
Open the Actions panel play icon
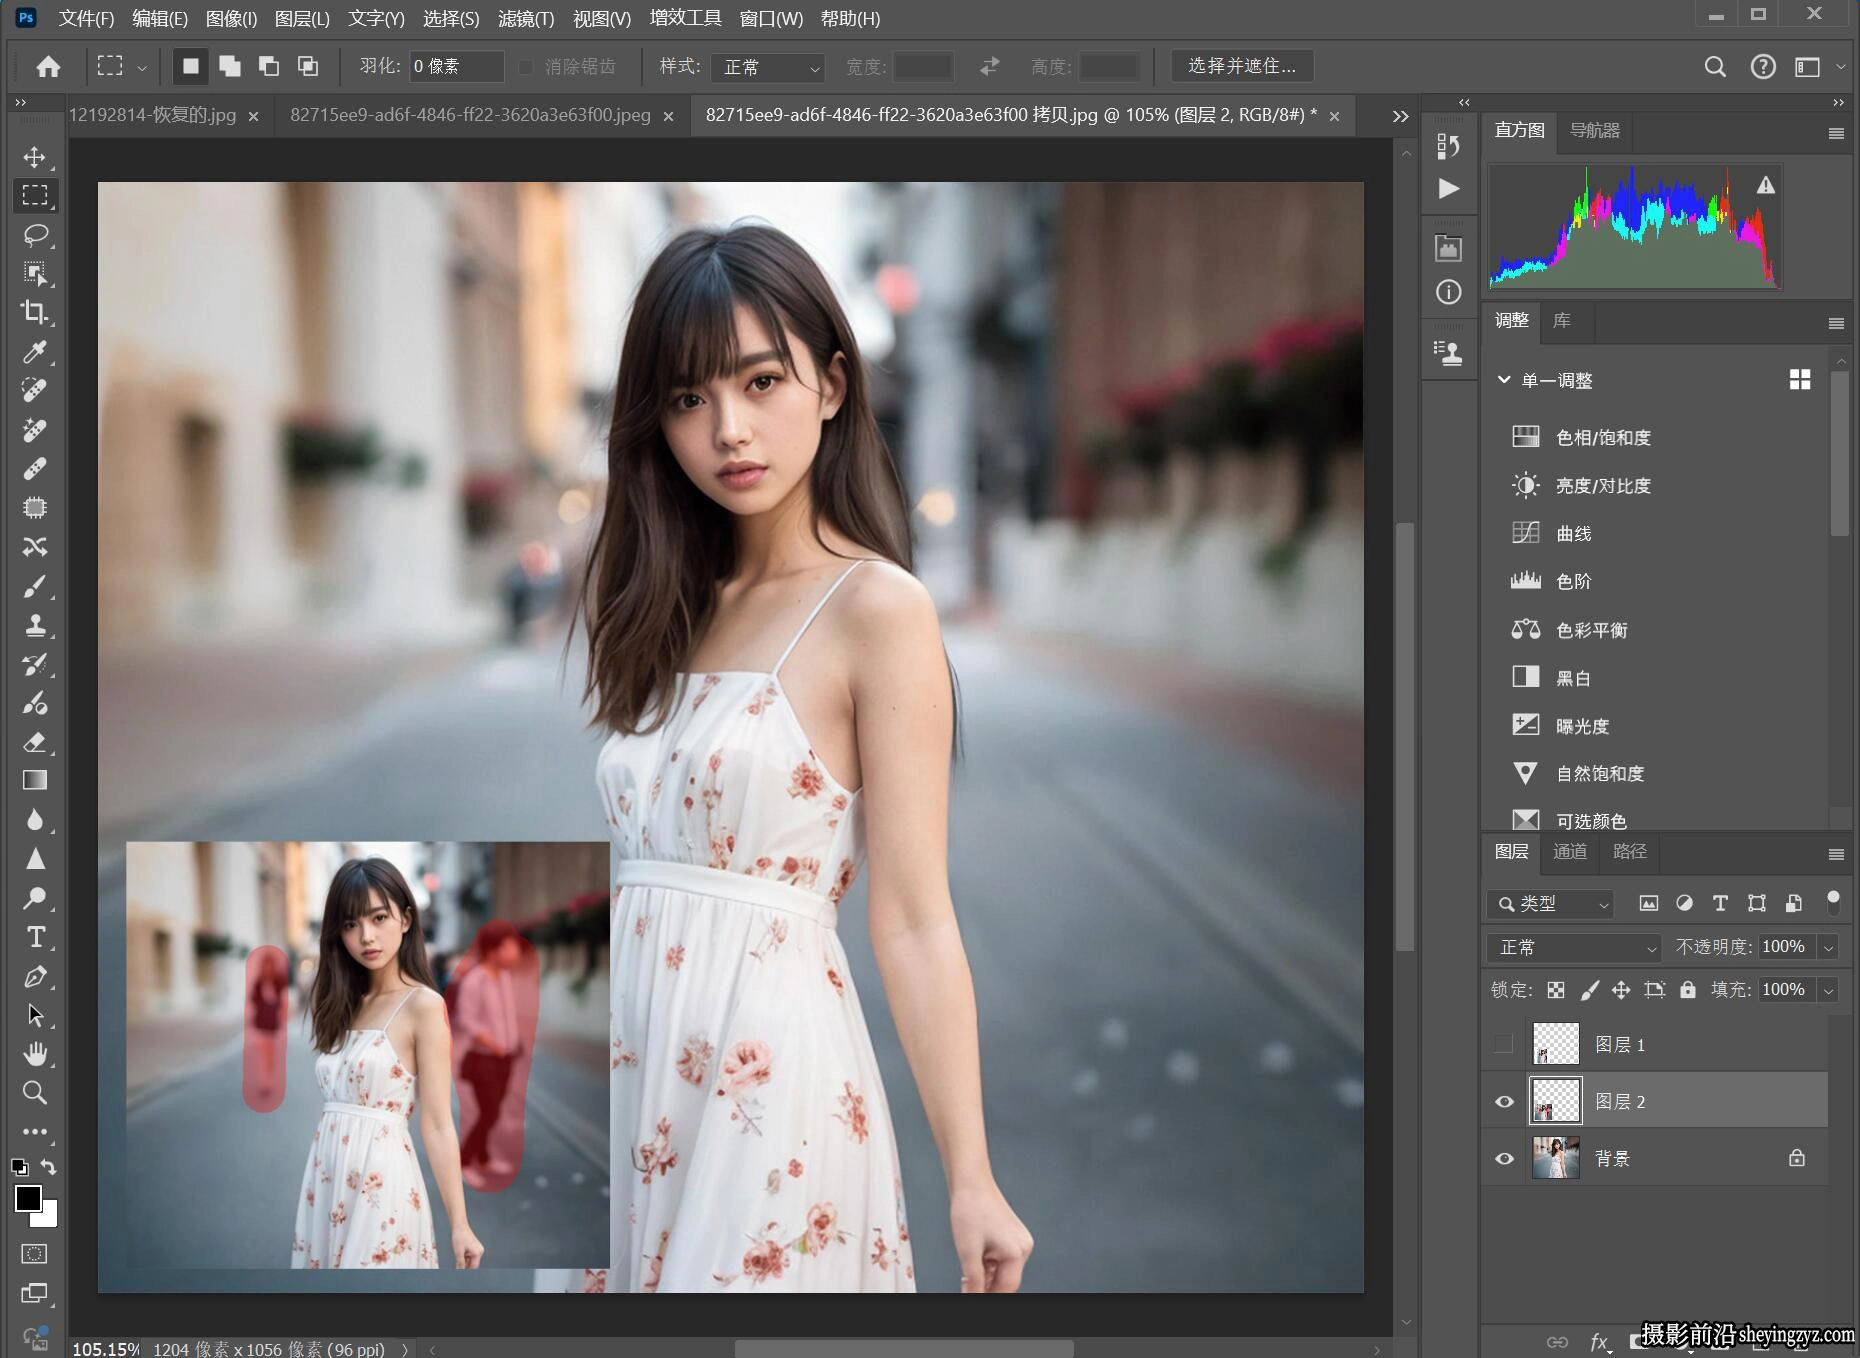point(1449,189)
